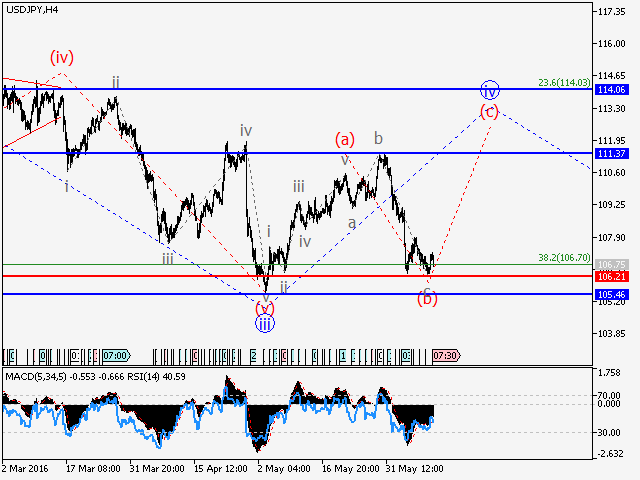Click the 31 Mar 20:00 date label
The height and width of the screenshot is (480, 640).
click(x=157, y=469)
